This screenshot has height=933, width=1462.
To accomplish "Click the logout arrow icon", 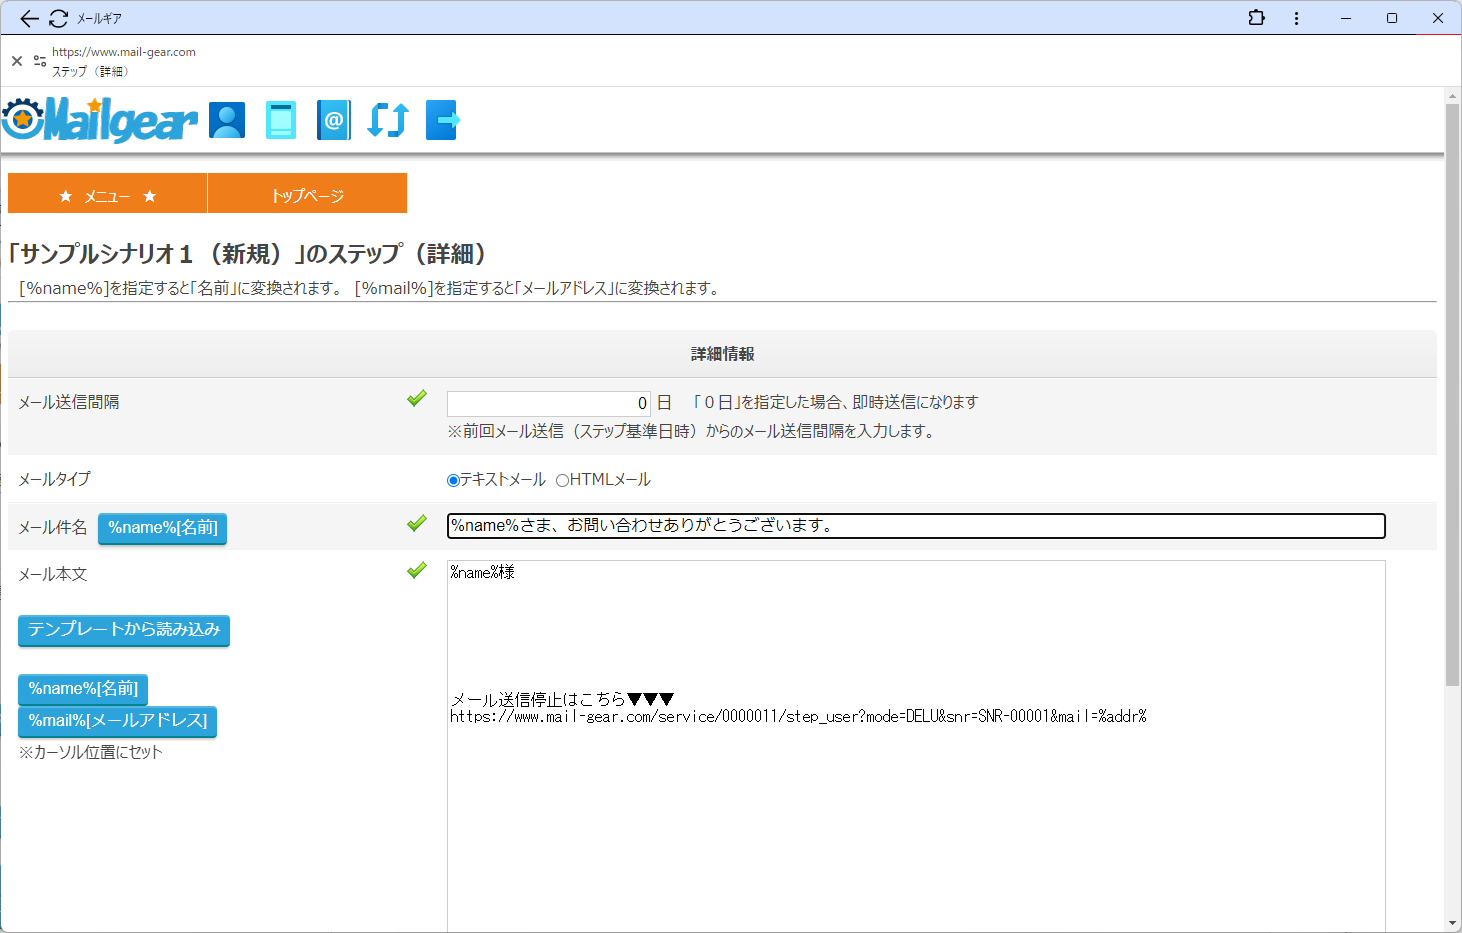I will (443, 120).
